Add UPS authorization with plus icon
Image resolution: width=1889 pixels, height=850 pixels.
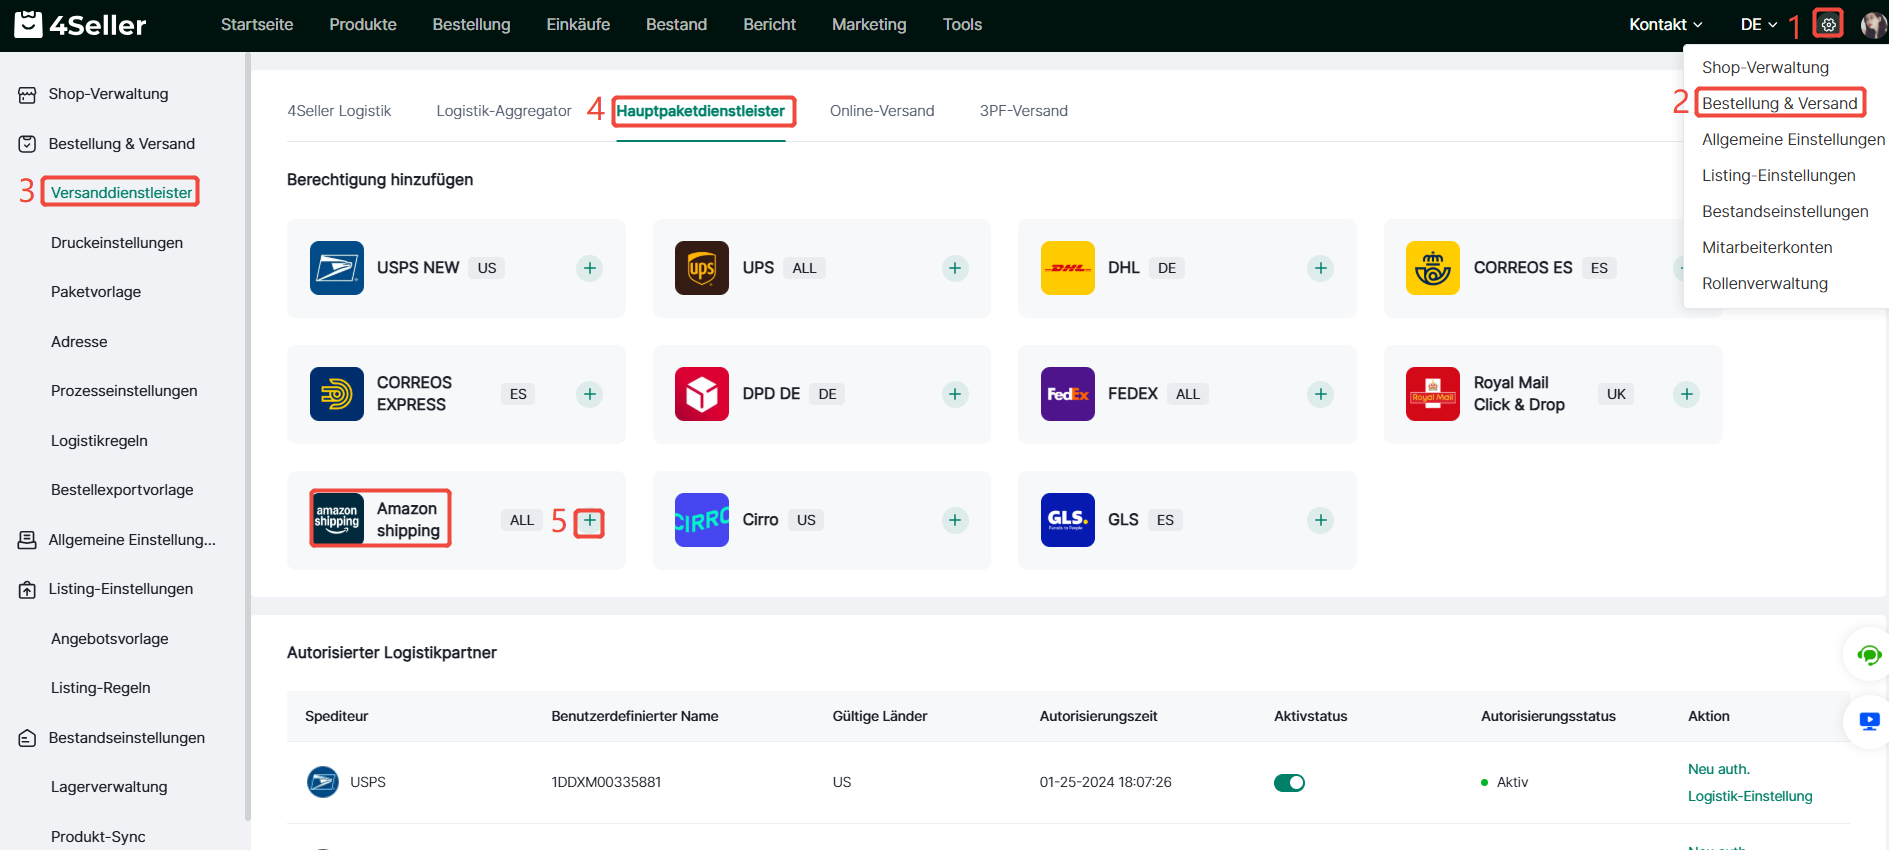tap(955, 268)
